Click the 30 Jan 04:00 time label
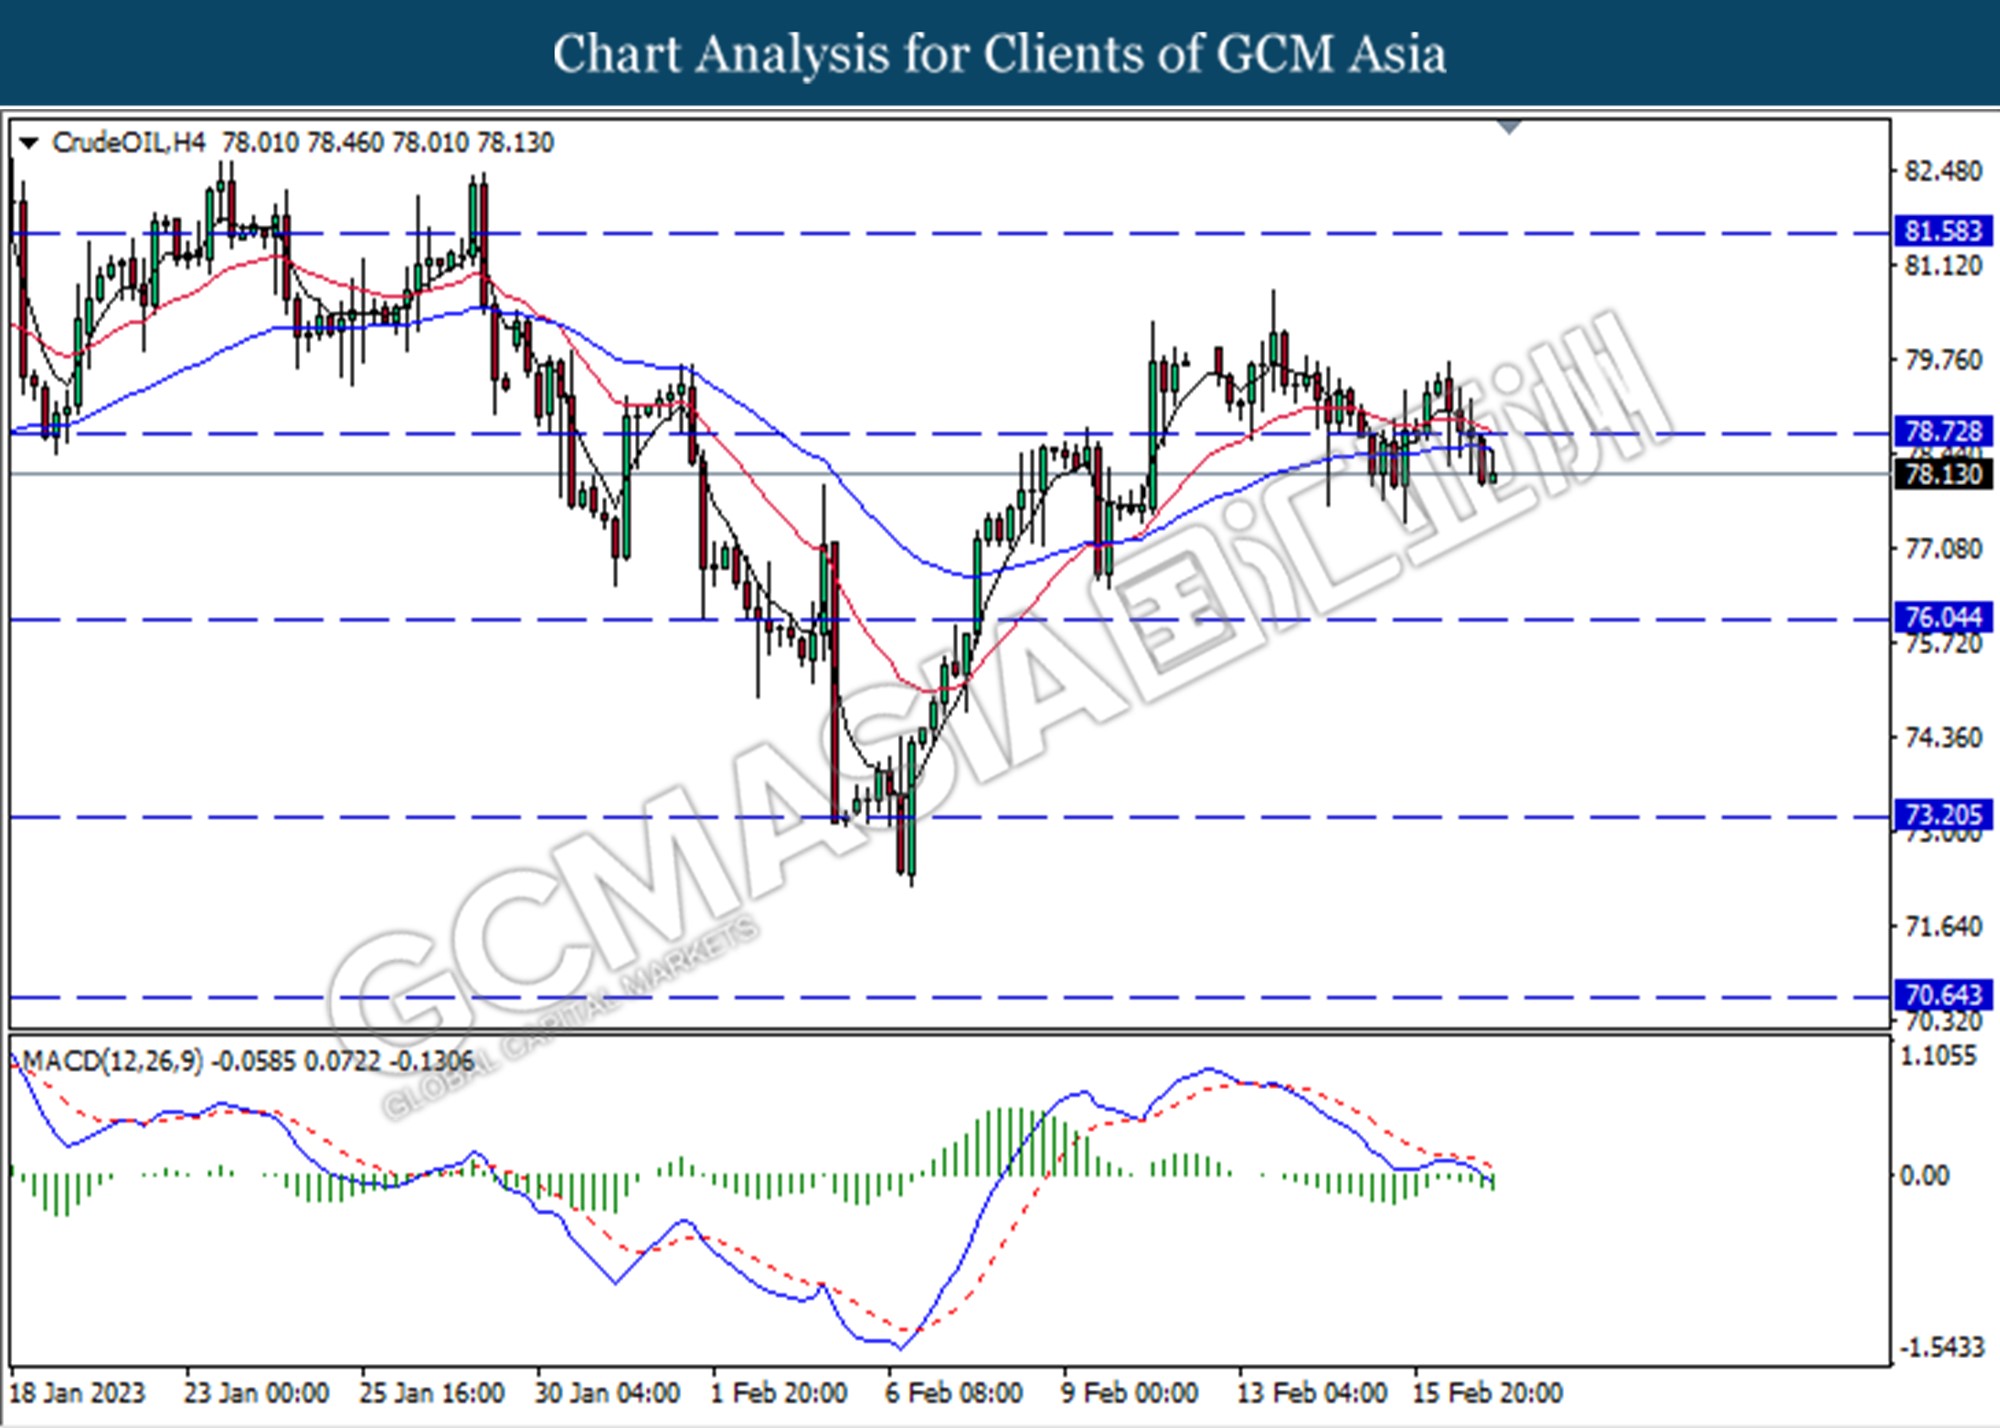The width and height of the screenshot is (2000, 1428). pos(608,1392)
